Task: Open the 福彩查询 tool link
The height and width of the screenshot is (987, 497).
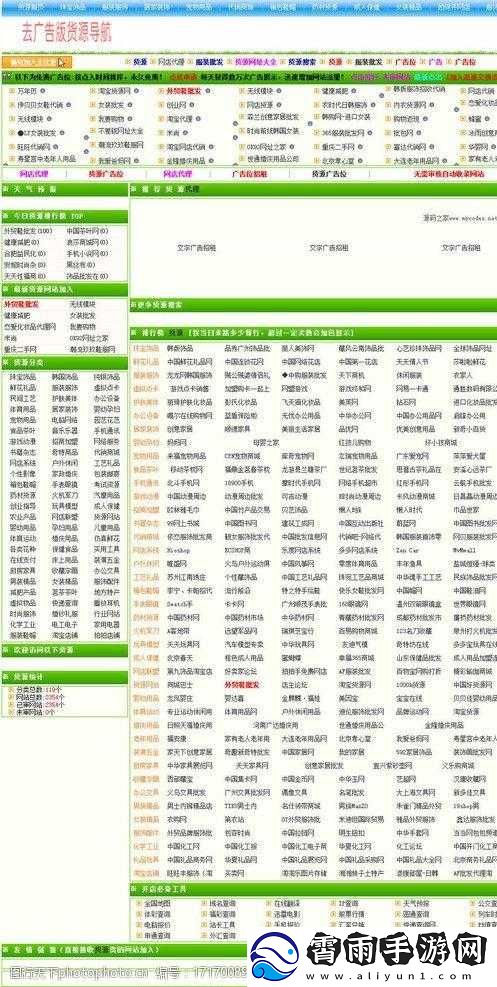Action: click(223, 914)
